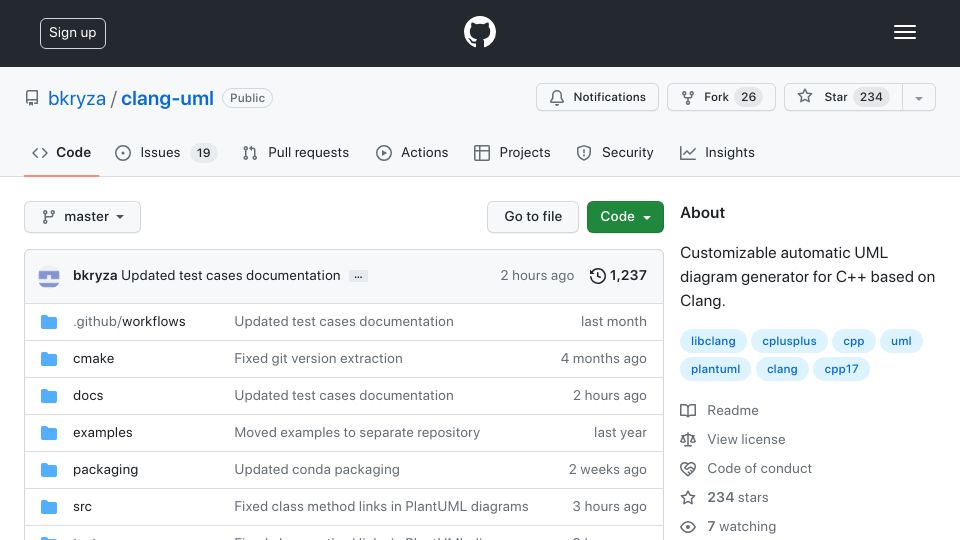This screenshot has width=960, height=540.
Task: Open the bkryza owner profile link
Action: pyautogui.click(x=77, y=98)
